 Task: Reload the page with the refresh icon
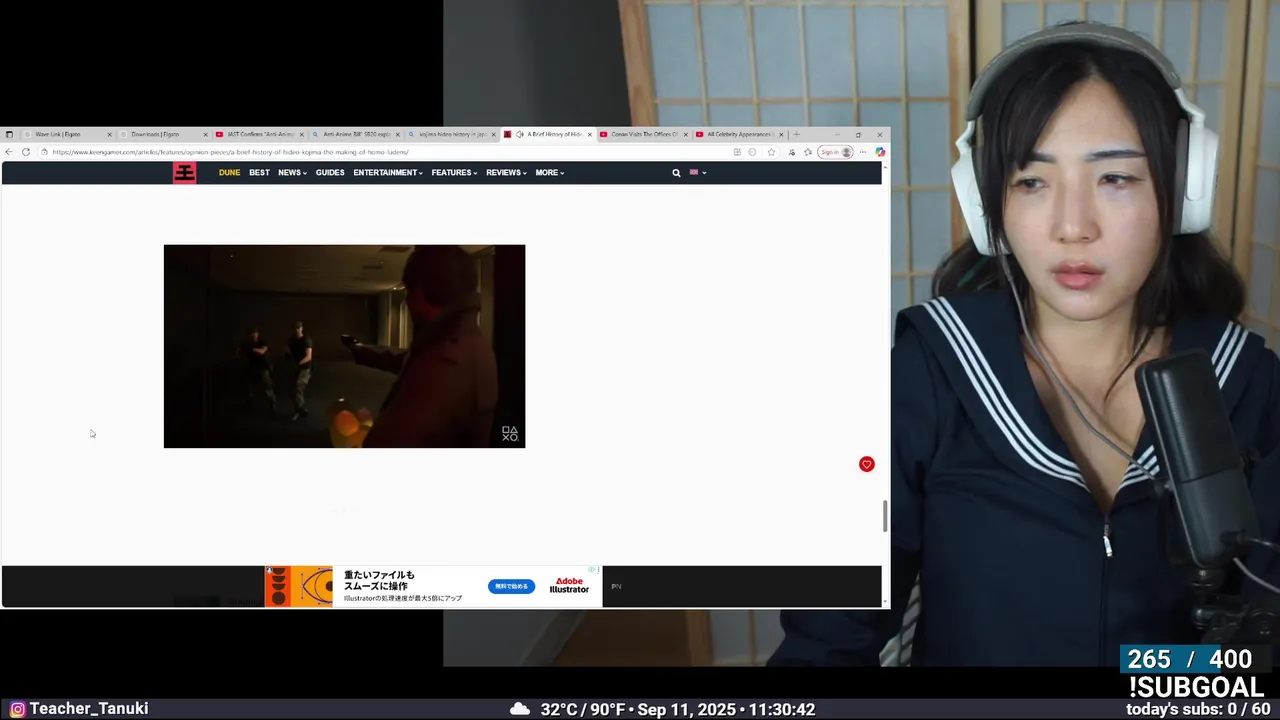tap(25, 152)
